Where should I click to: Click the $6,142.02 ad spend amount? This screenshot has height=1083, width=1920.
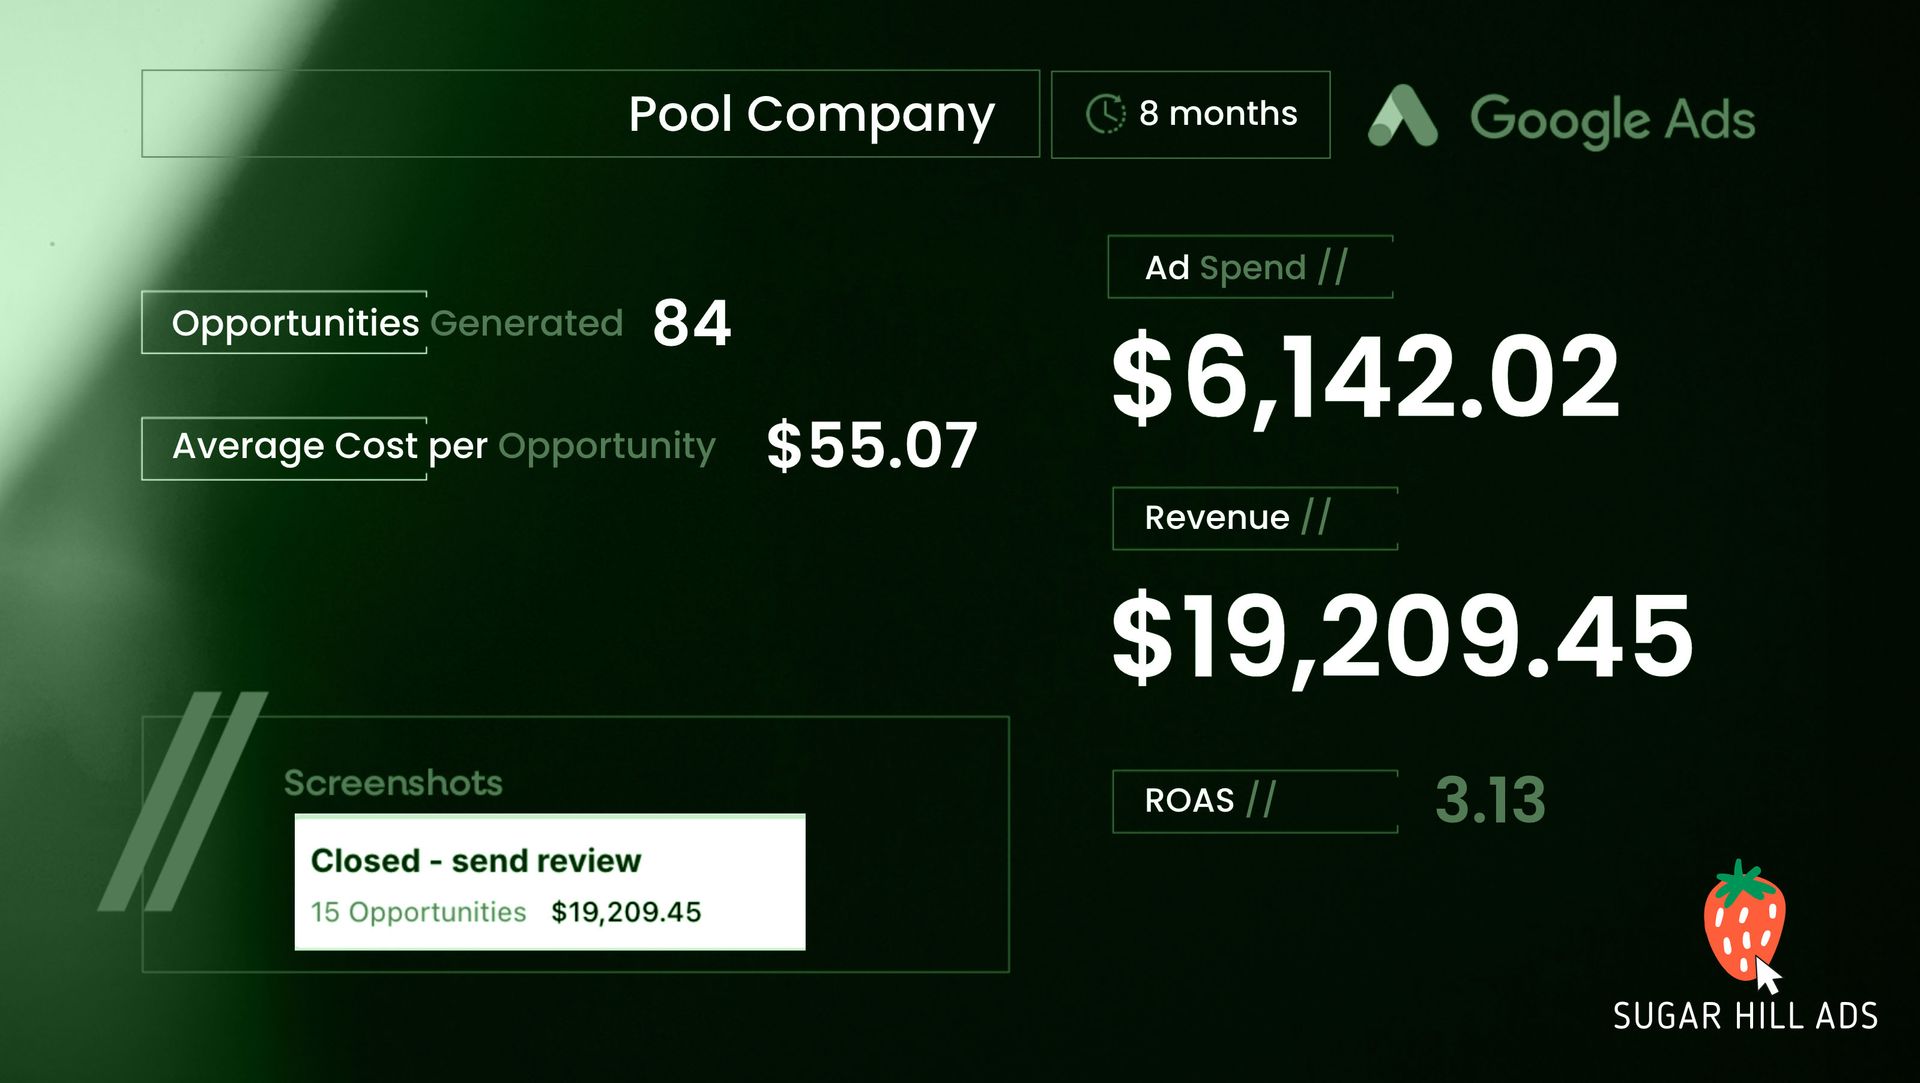(x=1364, y=378)
